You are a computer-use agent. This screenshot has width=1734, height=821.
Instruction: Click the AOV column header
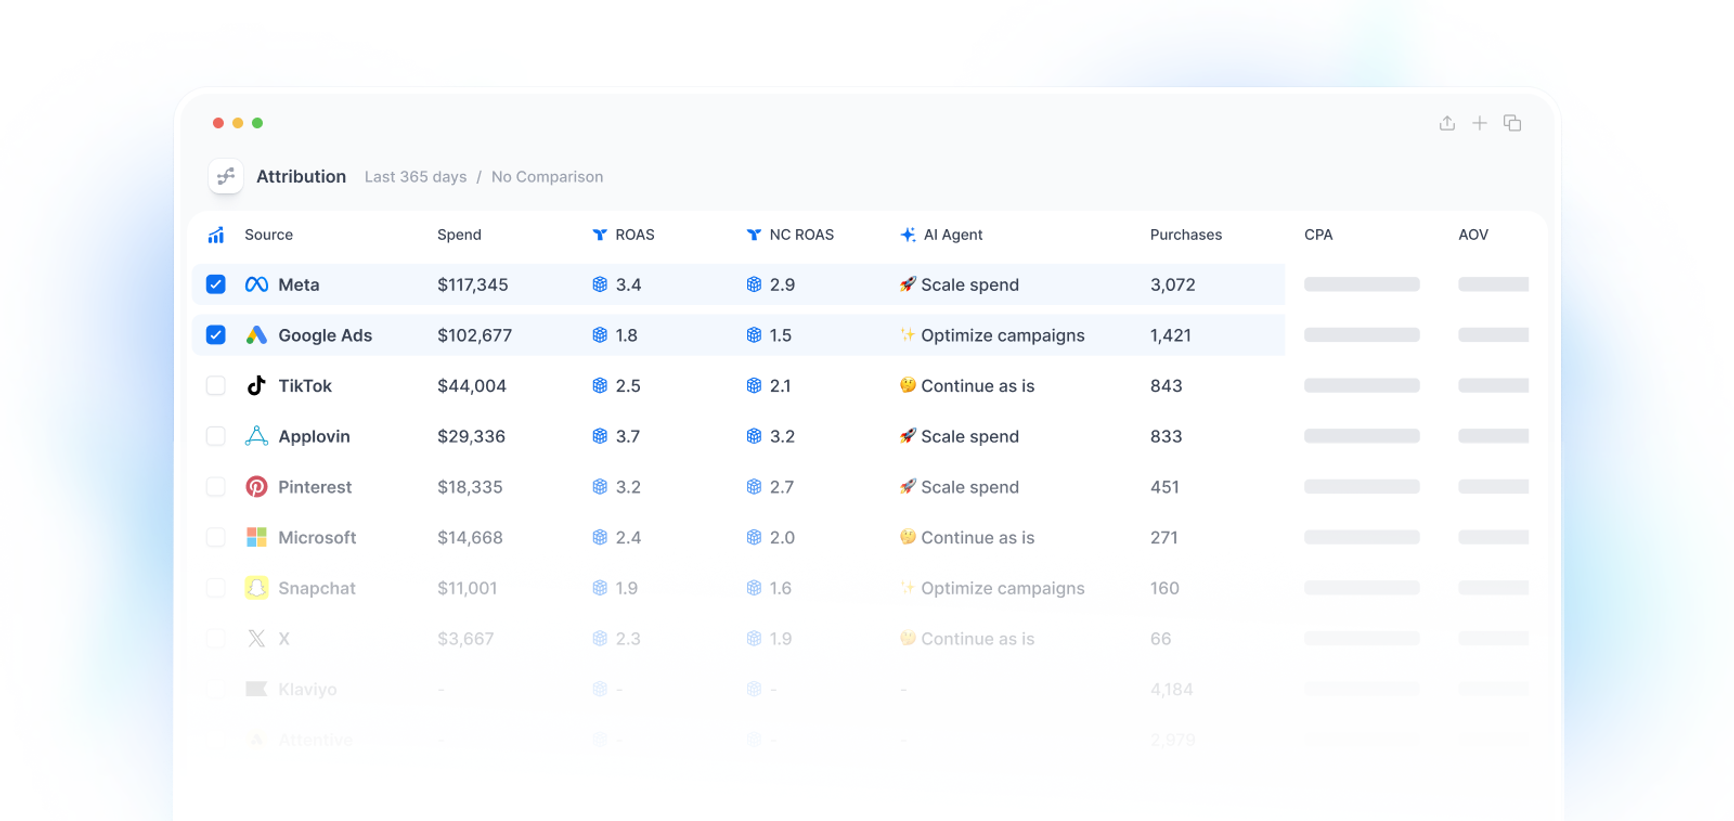[1473, 235]
